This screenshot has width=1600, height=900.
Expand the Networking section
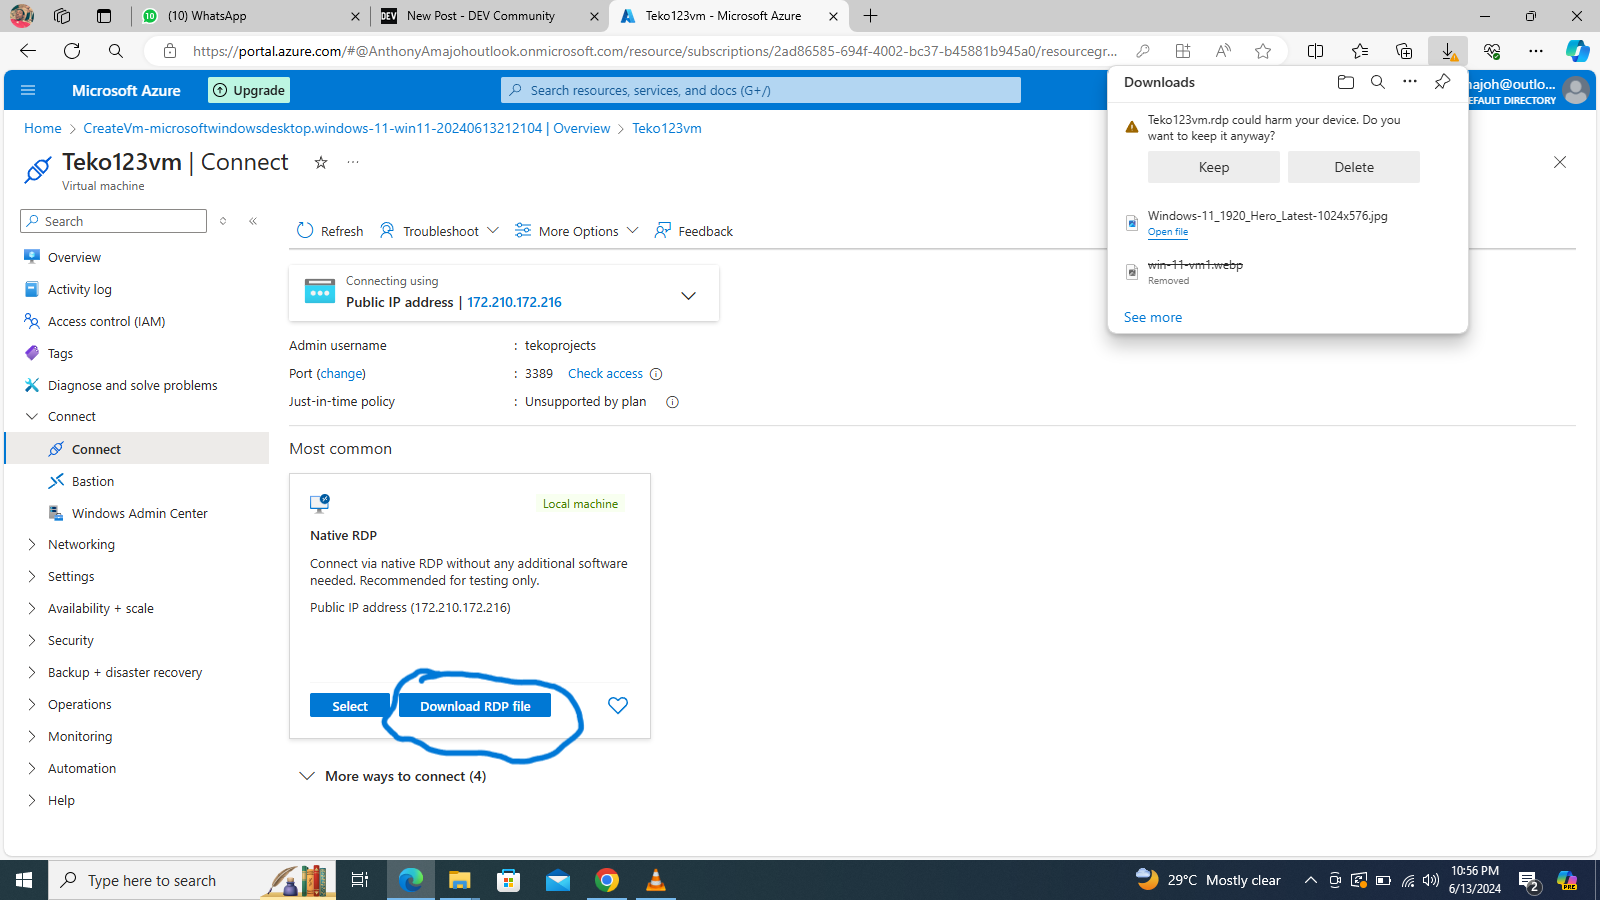(x=81, y=544)
